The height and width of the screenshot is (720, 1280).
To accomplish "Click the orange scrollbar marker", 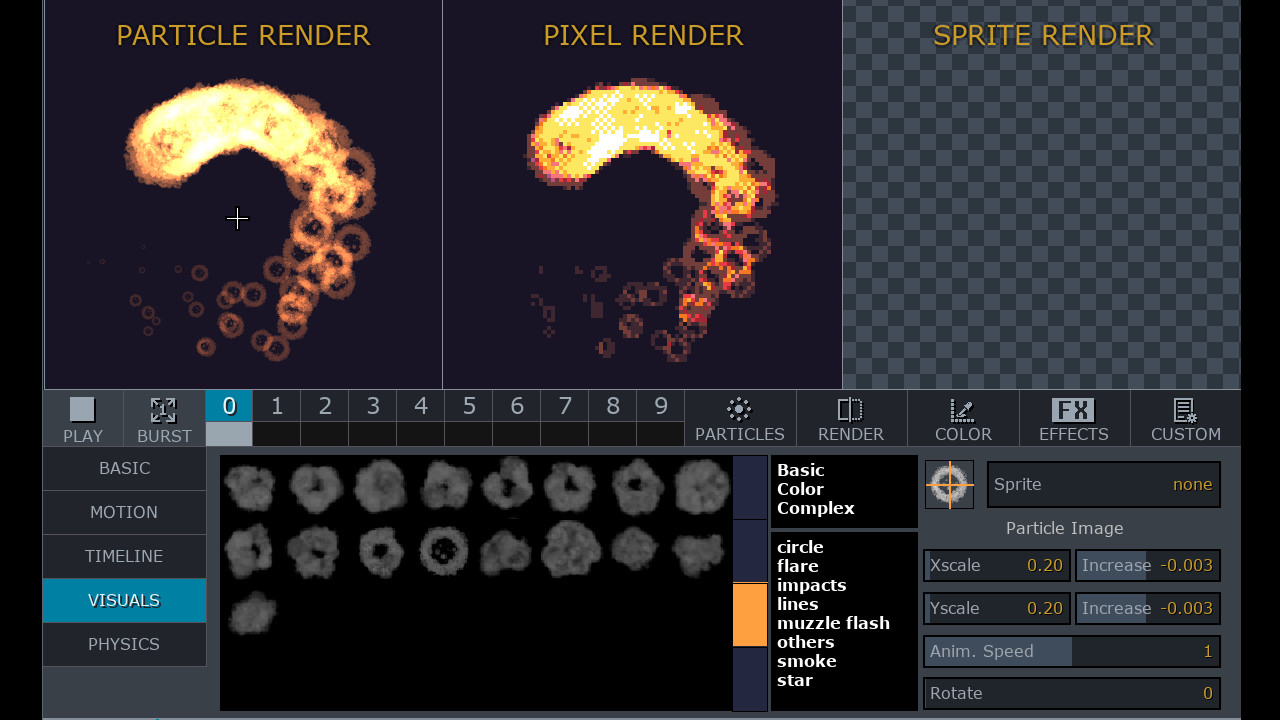I will pos(750,615).
